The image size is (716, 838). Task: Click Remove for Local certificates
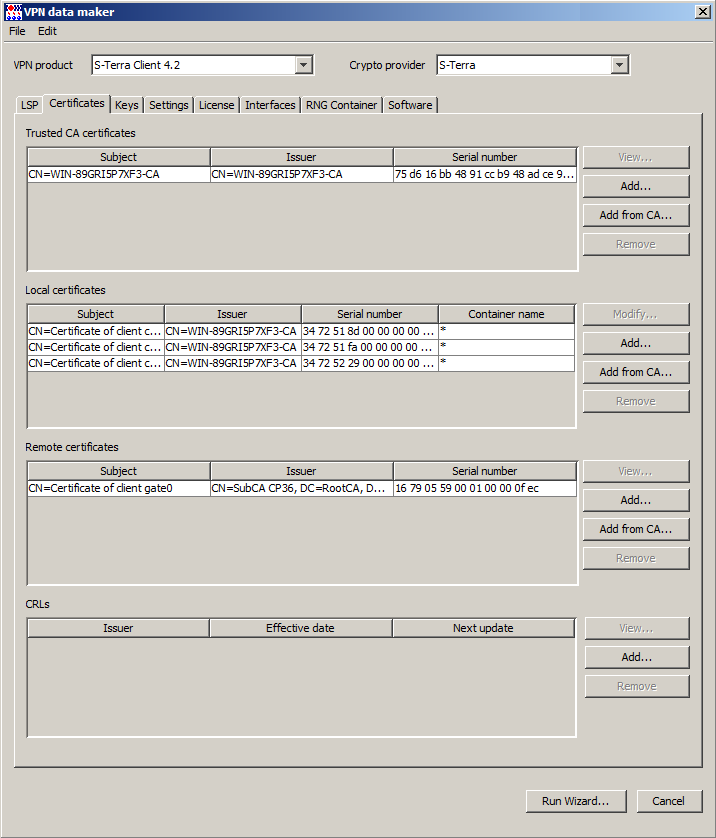pyautogui.click(x=636, y=401)
